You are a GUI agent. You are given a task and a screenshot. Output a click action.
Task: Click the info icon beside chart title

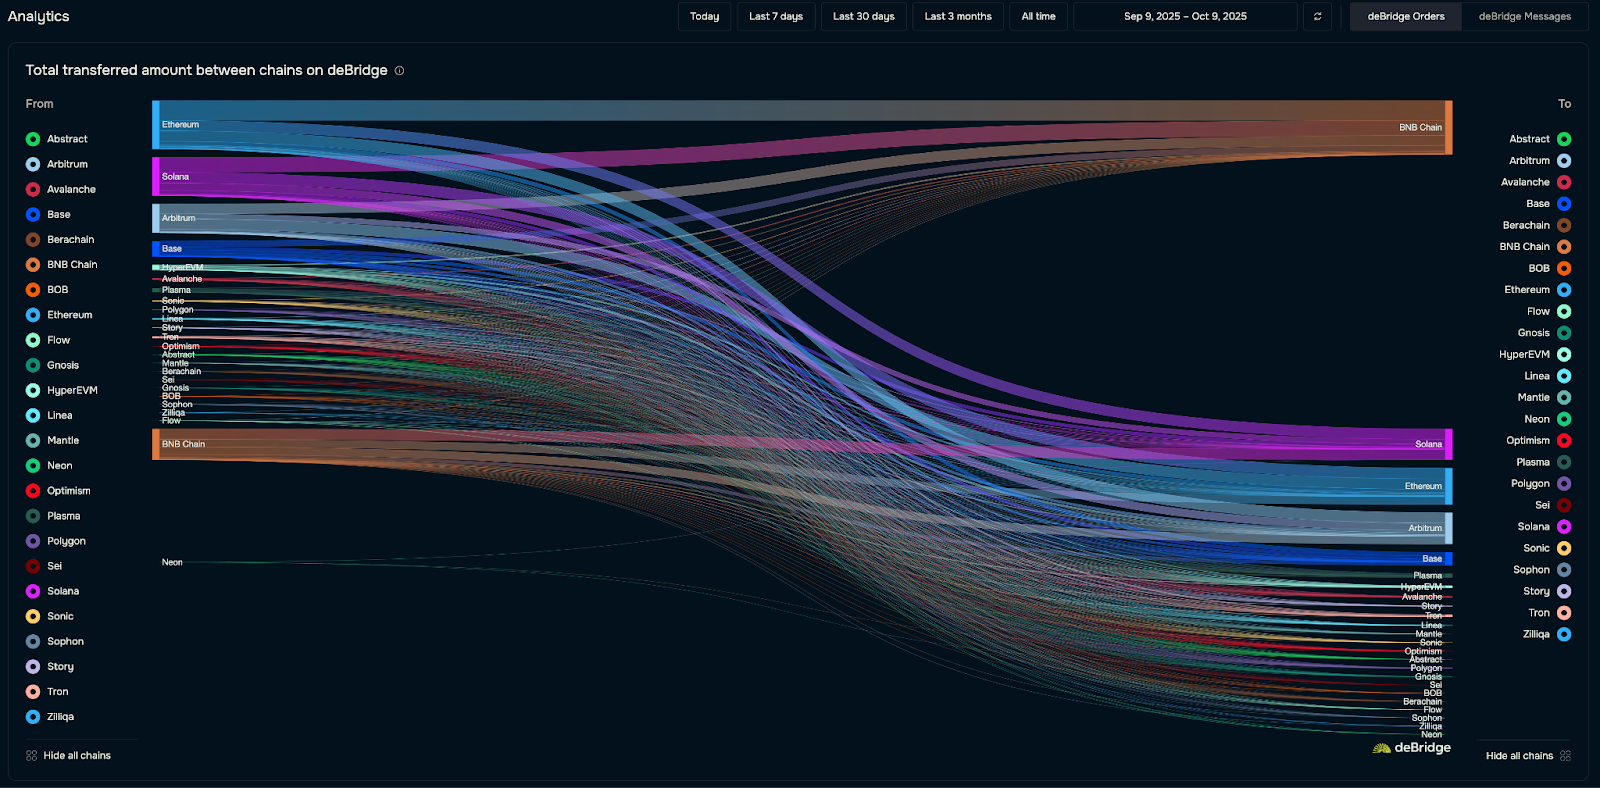tap(399, 71)
